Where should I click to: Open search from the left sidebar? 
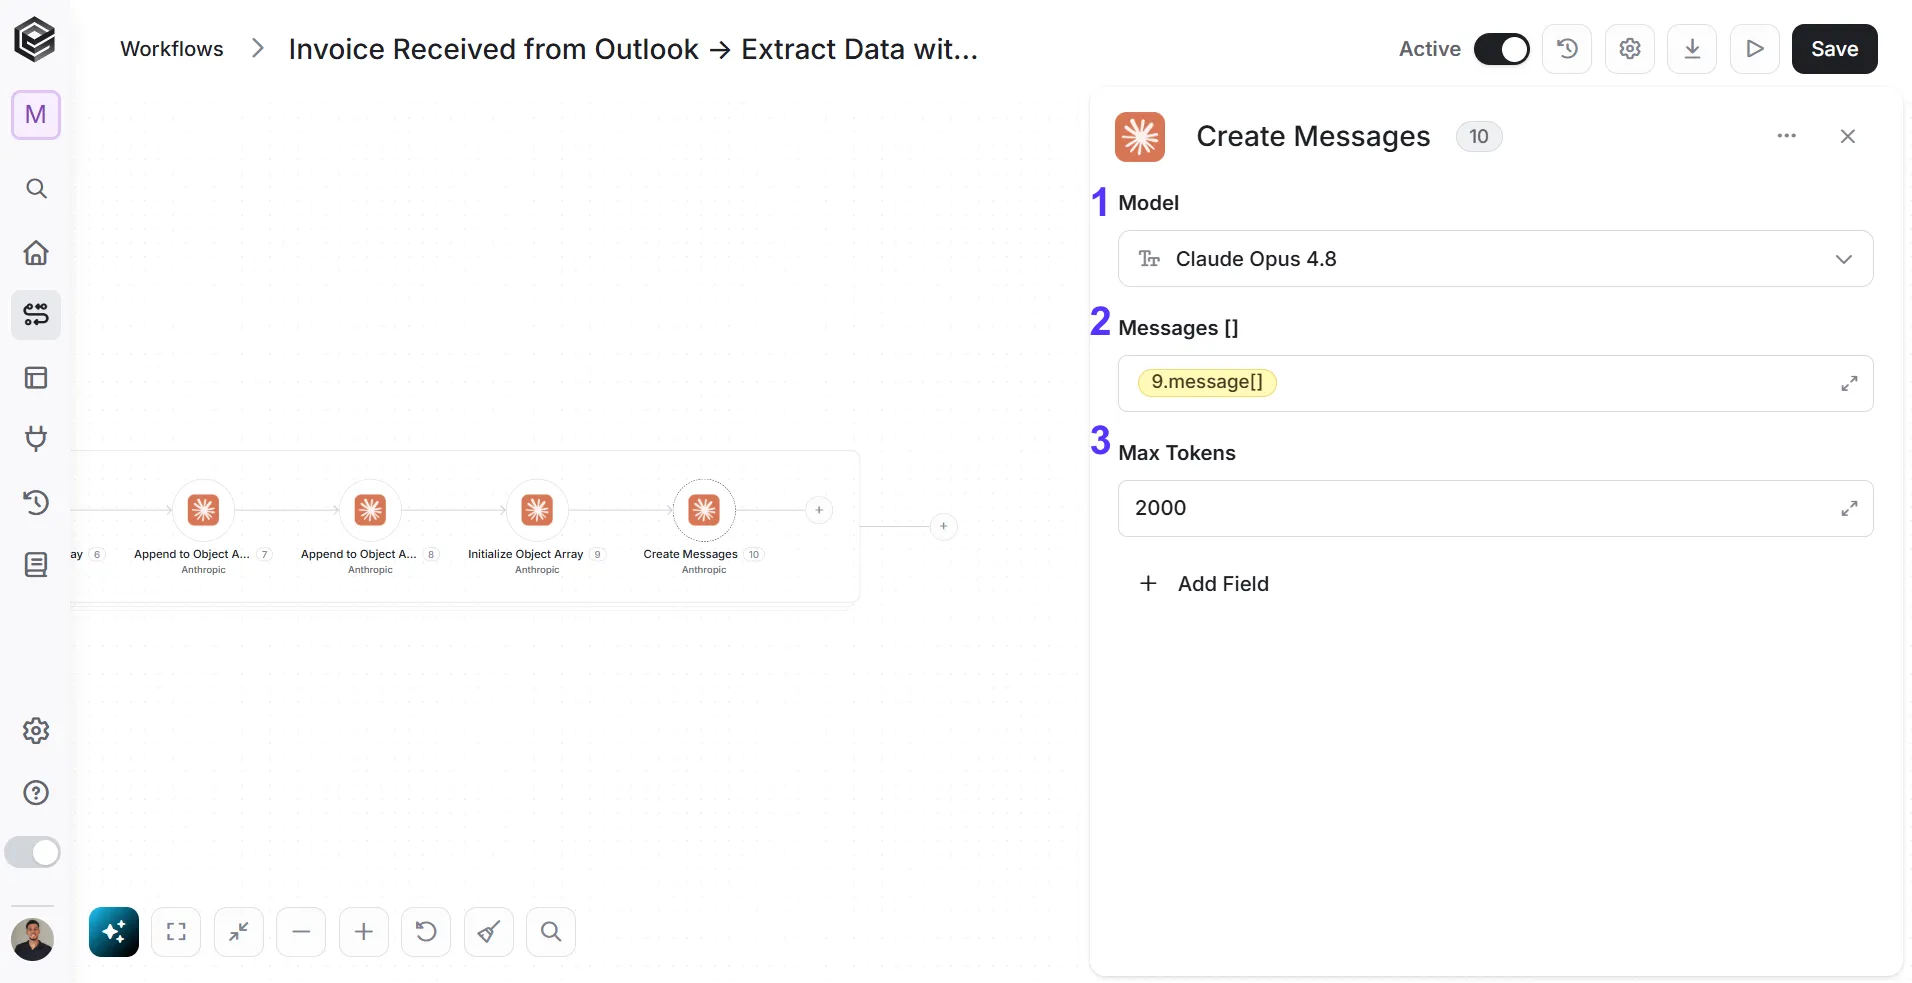point(36,189)
